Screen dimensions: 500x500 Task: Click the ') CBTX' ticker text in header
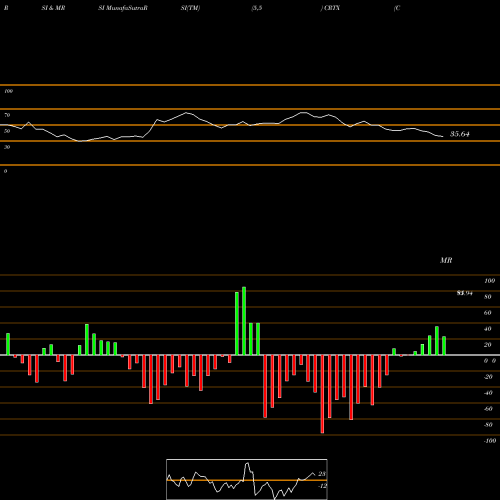pyautogui.click(x=330, y=8)
